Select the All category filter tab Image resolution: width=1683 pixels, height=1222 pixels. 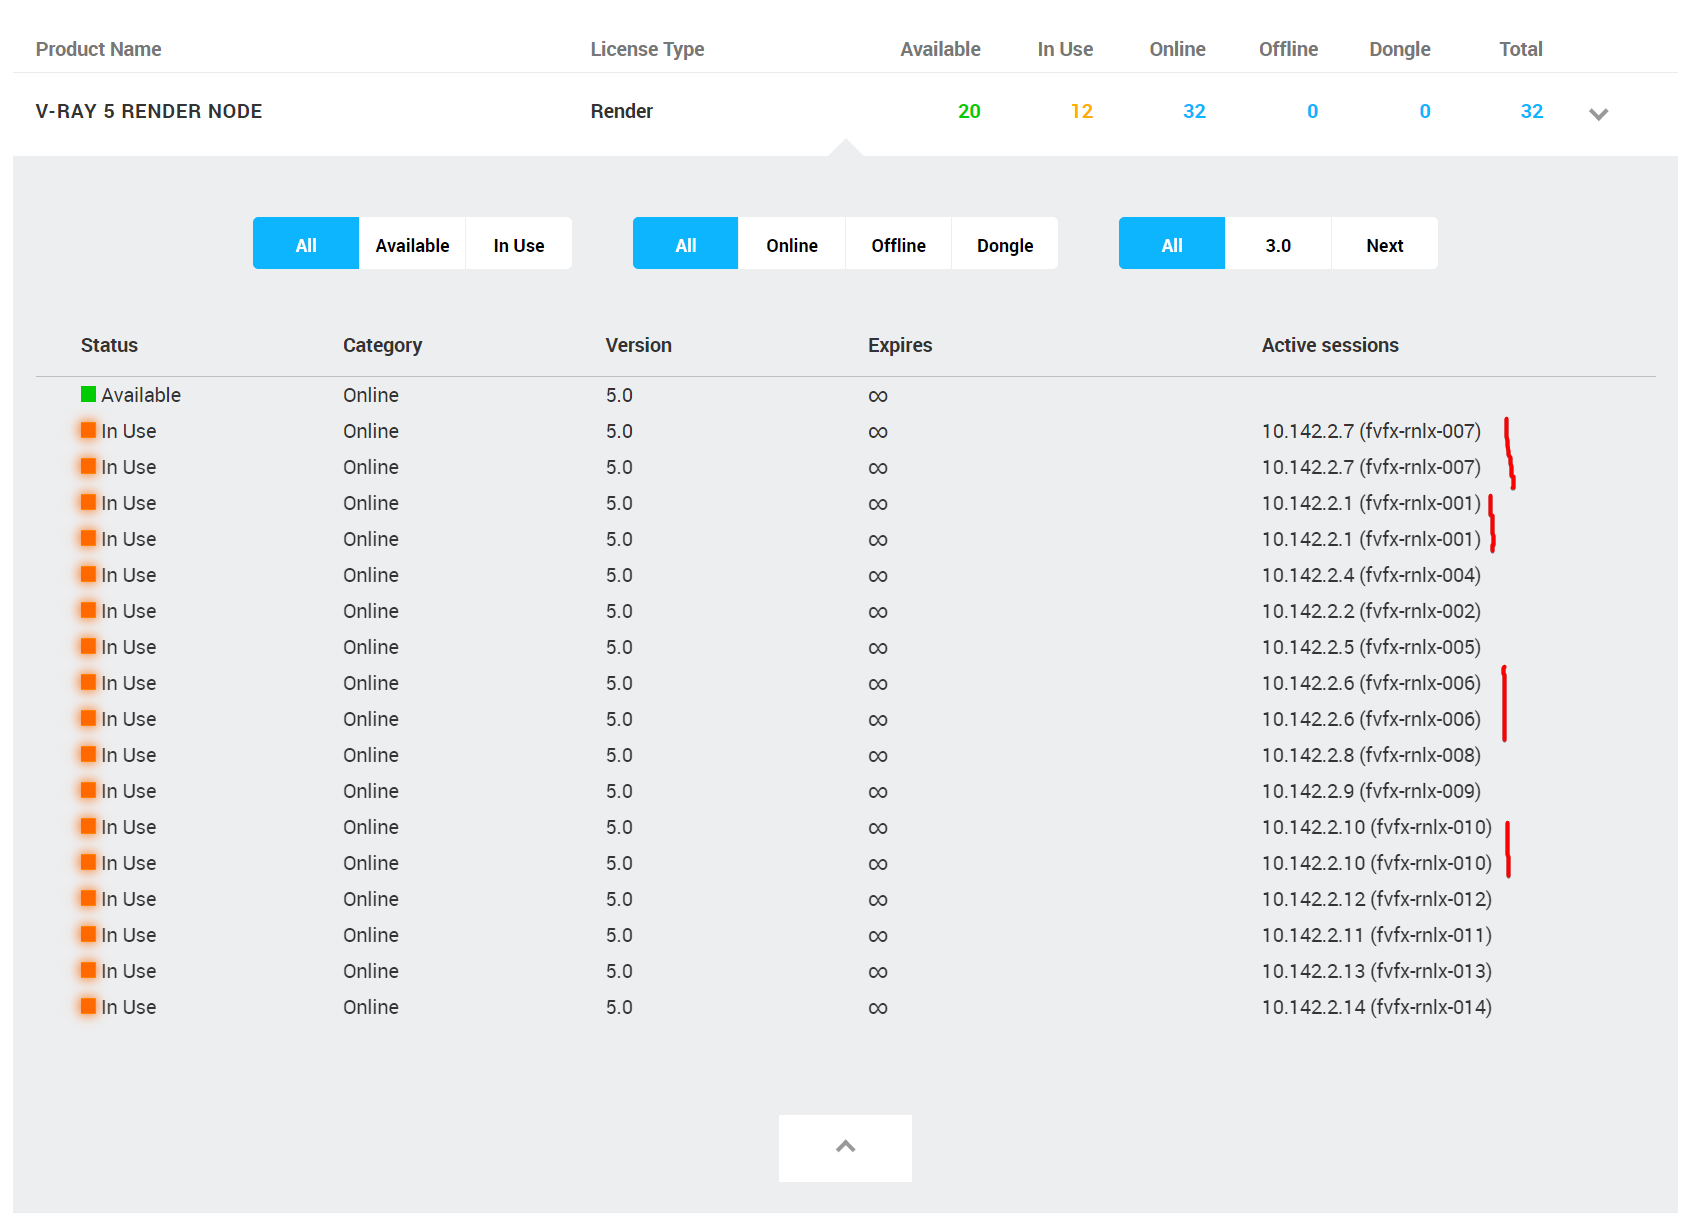(686, 244)
